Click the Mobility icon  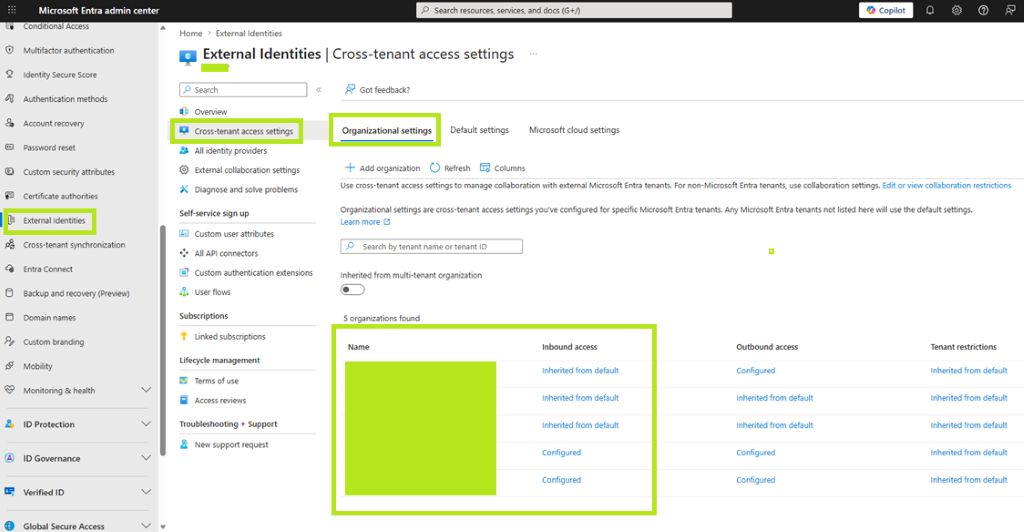(10, 366)
